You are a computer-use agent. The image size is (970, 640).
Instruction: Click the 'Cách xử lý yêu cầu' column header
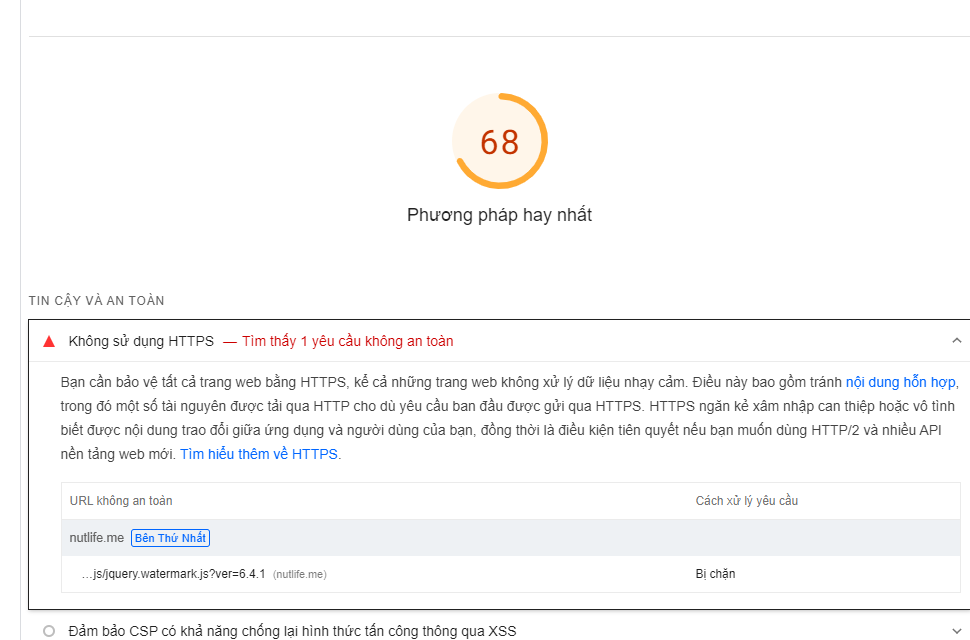746,501
